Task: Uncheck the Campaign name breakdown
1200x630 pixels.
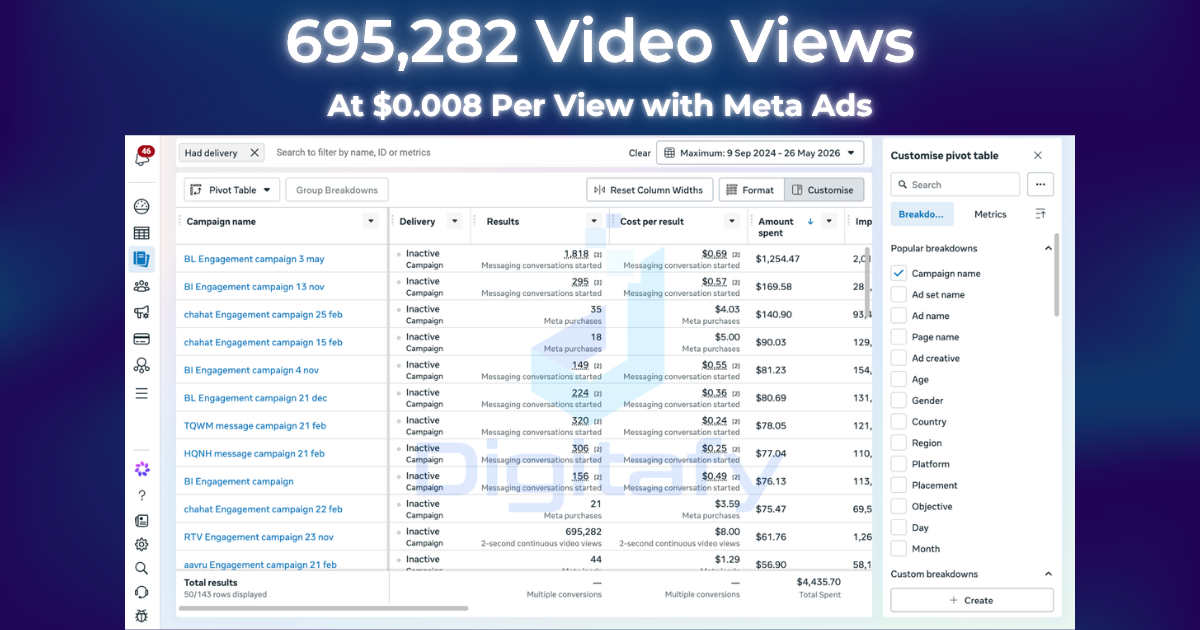Action: click(x=898, y=273)
